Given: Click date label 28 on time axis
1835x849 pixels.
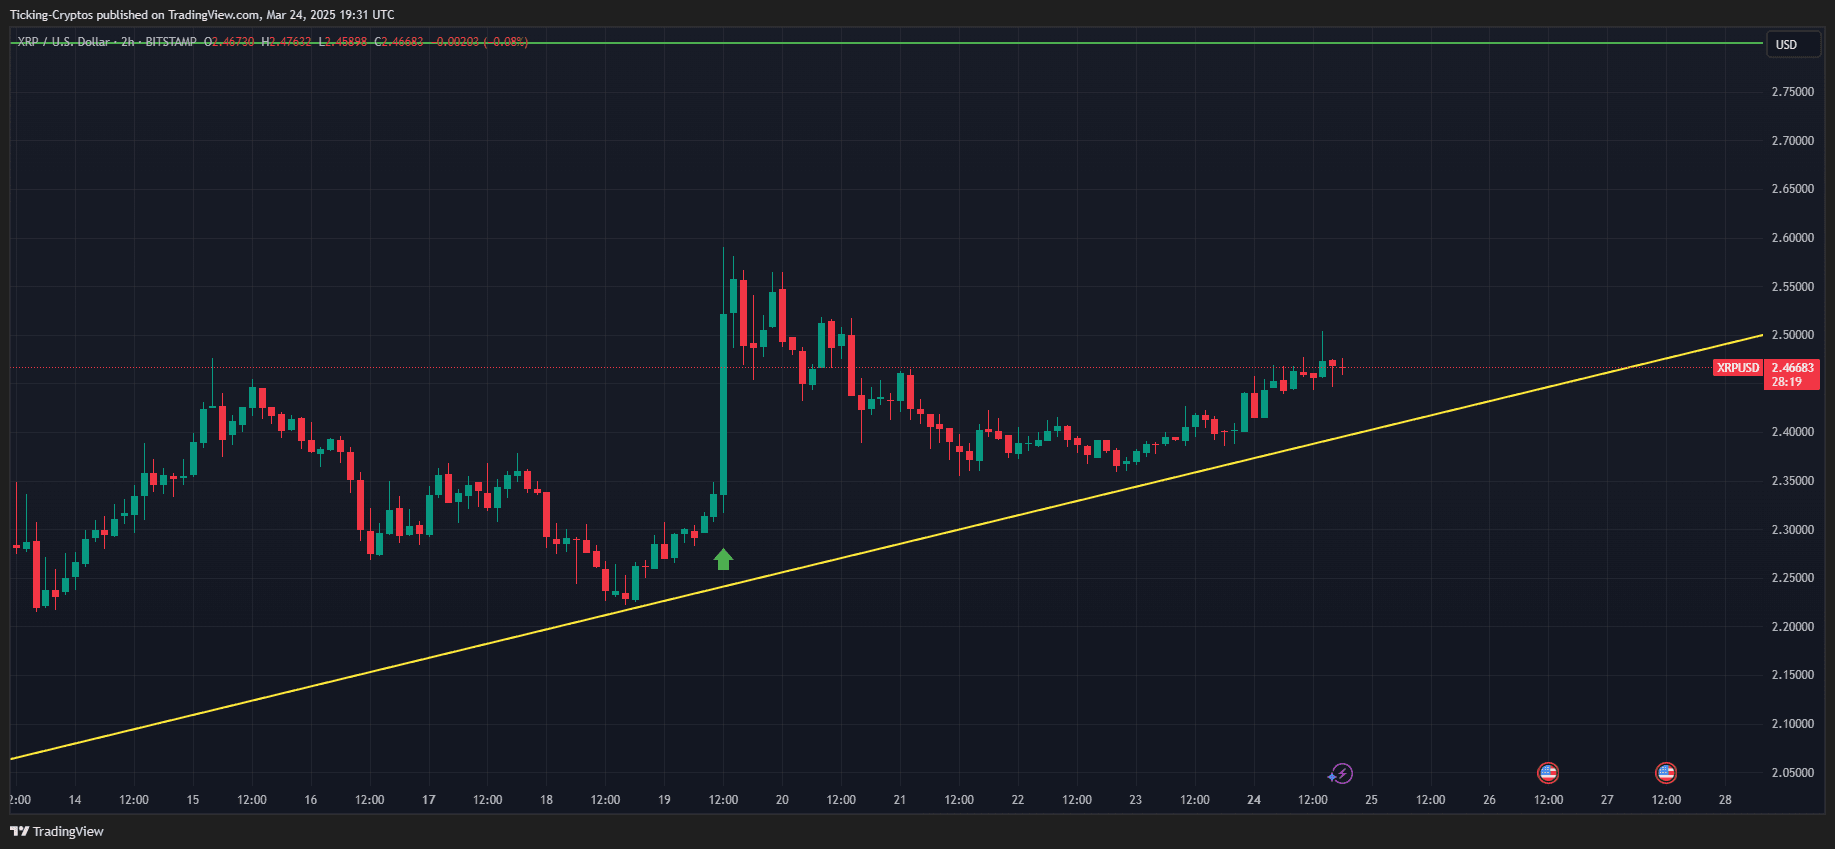Looking at the screenshot, I should [1725, 800].
